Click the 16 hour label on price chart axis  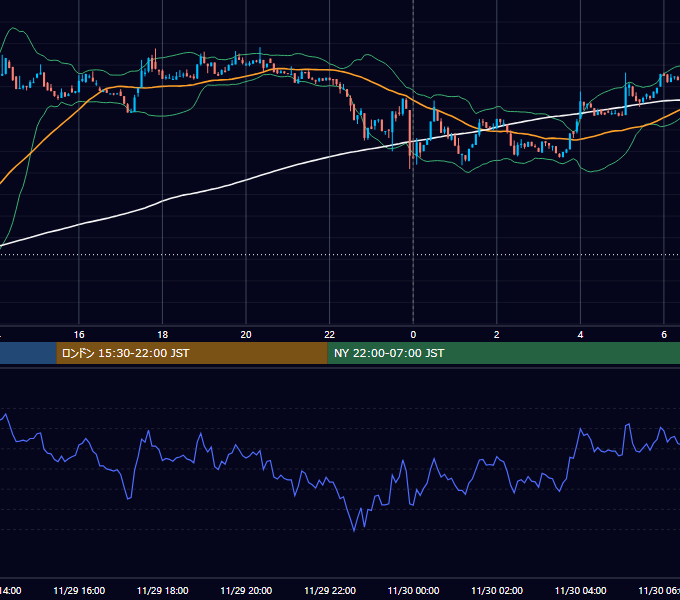[x=79, y=335]
